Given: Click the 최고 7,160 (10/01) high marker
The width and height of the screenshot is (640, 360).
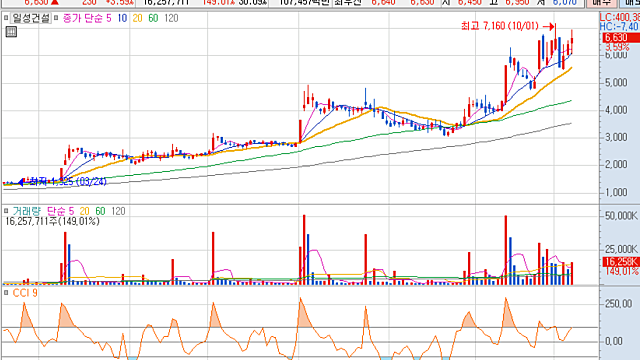Looking at the screenshot, I should point(500,26).
